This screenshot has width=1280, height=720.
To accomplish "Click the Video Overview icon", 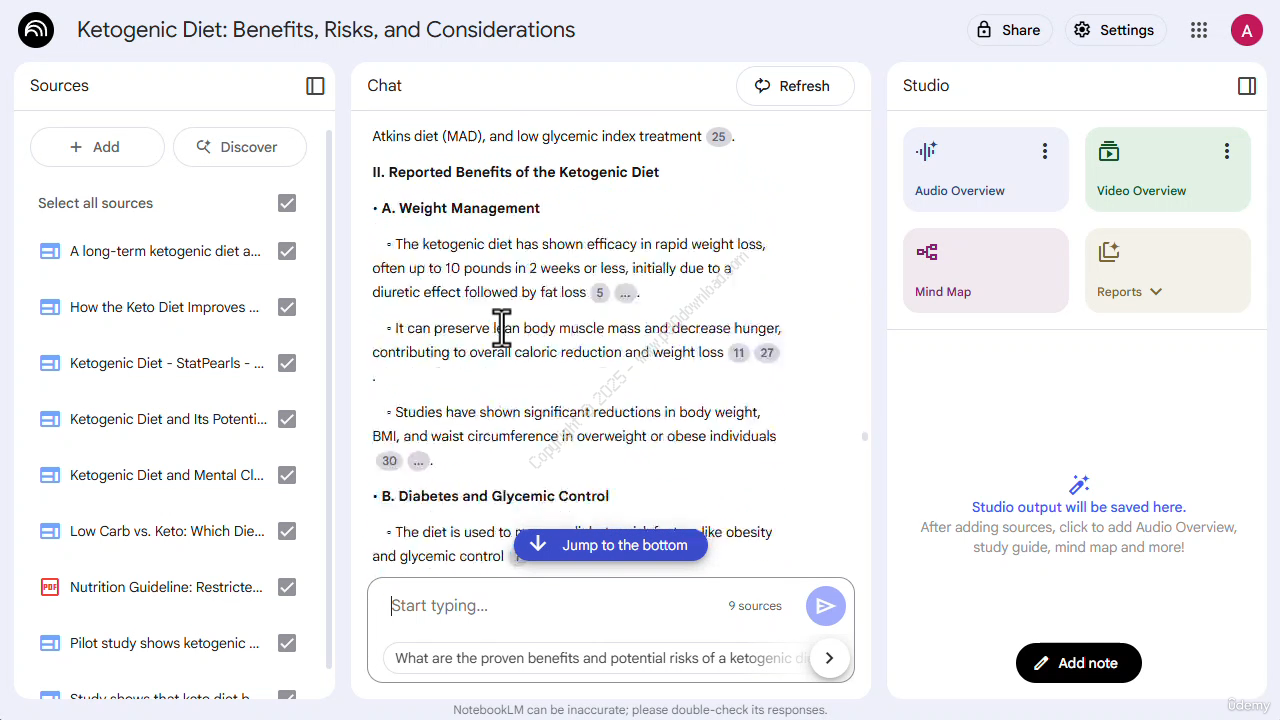I will pos(1108,151).
